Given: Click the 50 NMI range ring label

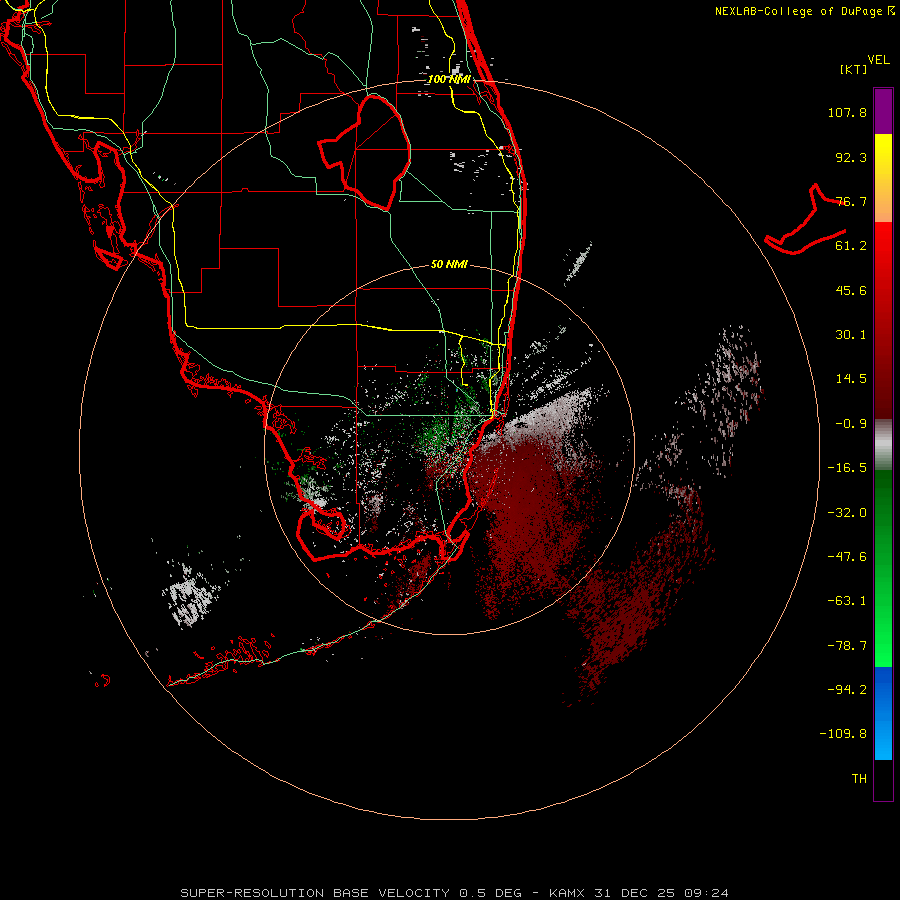Looking at the screenshot, I should pyautogui.click(x=449, y=264).
